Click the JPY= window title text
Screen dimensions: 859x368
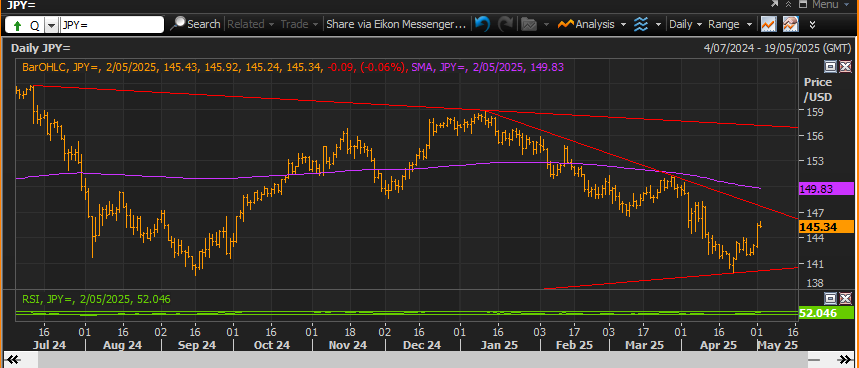coord(21,5)
